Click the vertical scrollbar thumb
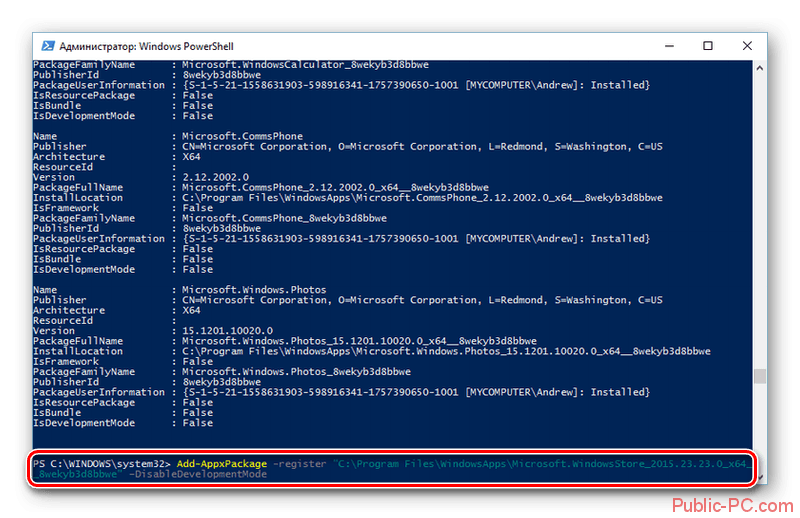800x518 pixels. tap(760, 376)
